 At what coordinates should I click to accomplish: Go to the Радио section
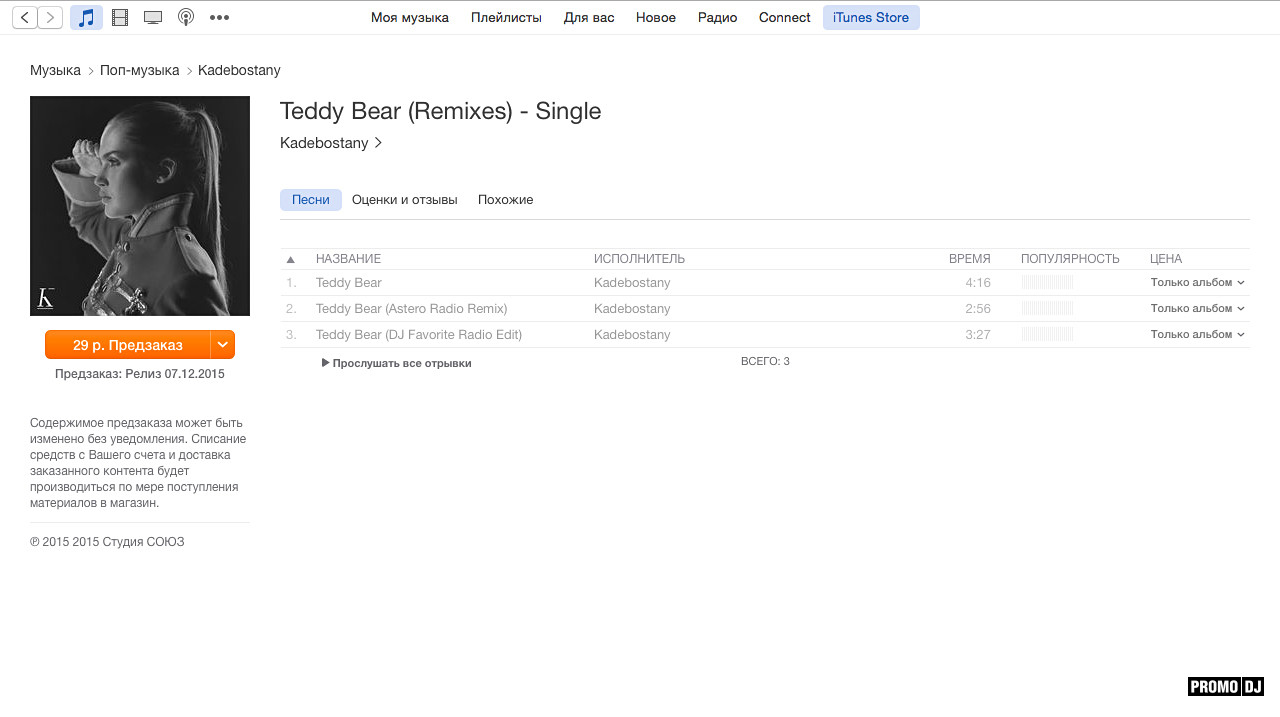(717, 17)
